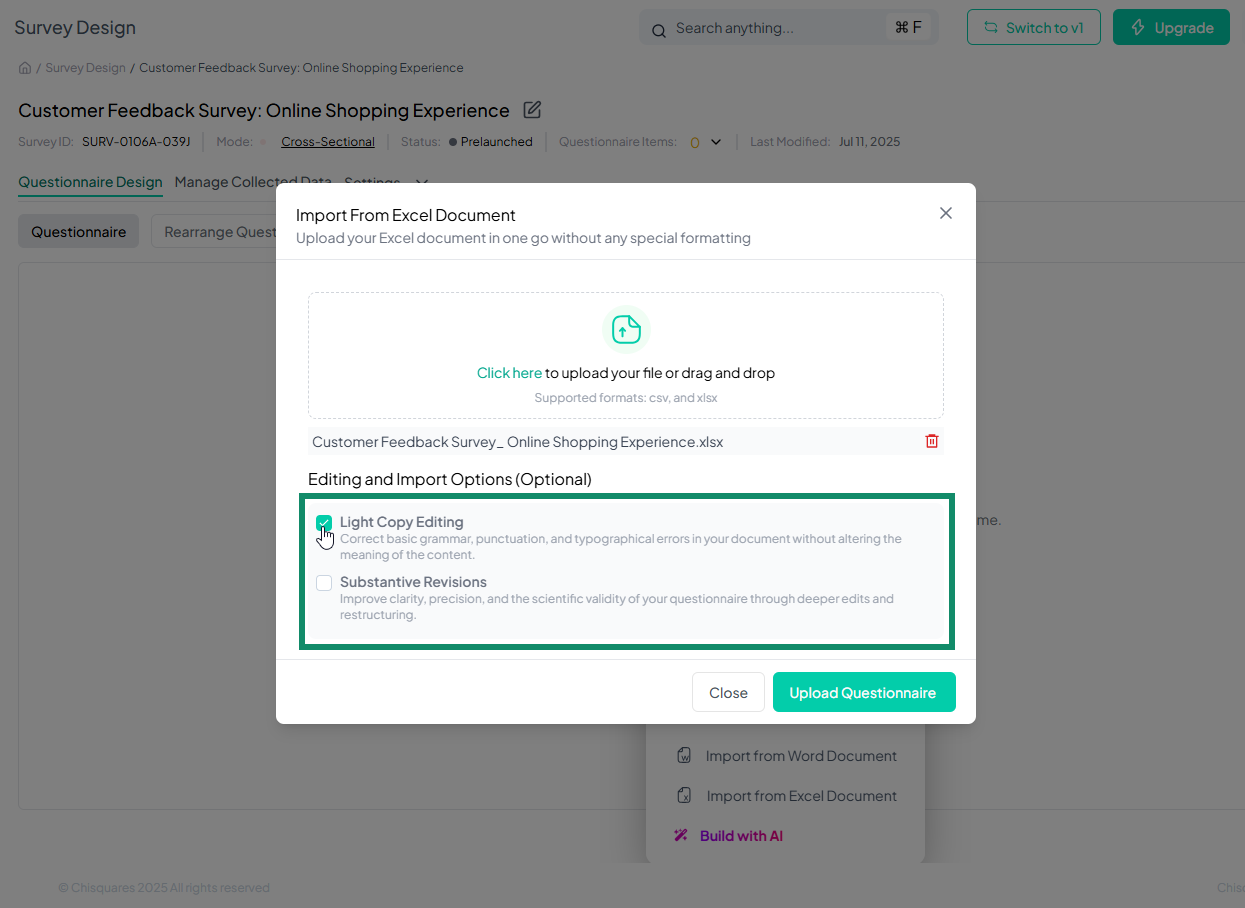This screenshot has width=1245, height=908.
Task: Click the Switch to v1 button
Action: coord(1033,28)
